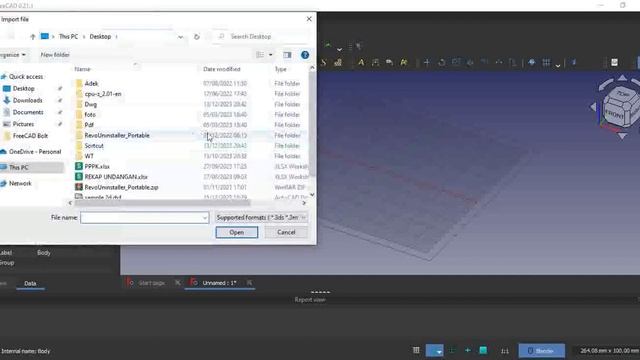
Task: Click the Open button
Action: click(x=237, y=232)
